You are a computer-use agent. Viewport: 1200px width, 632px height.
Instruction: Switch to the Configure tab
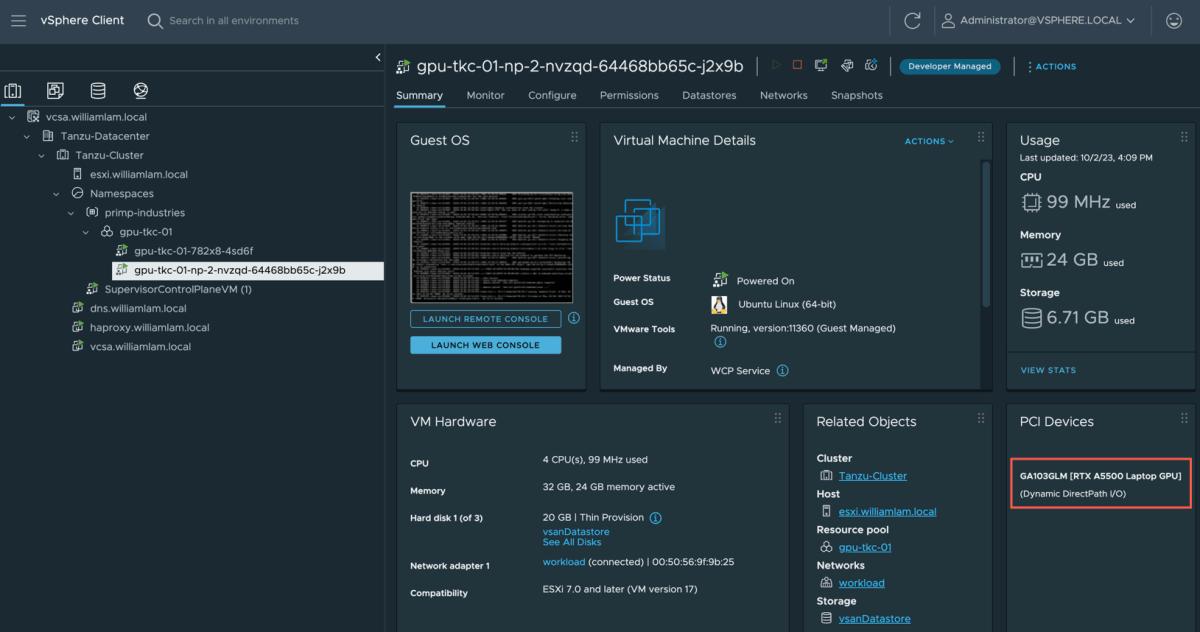[552, 96]
